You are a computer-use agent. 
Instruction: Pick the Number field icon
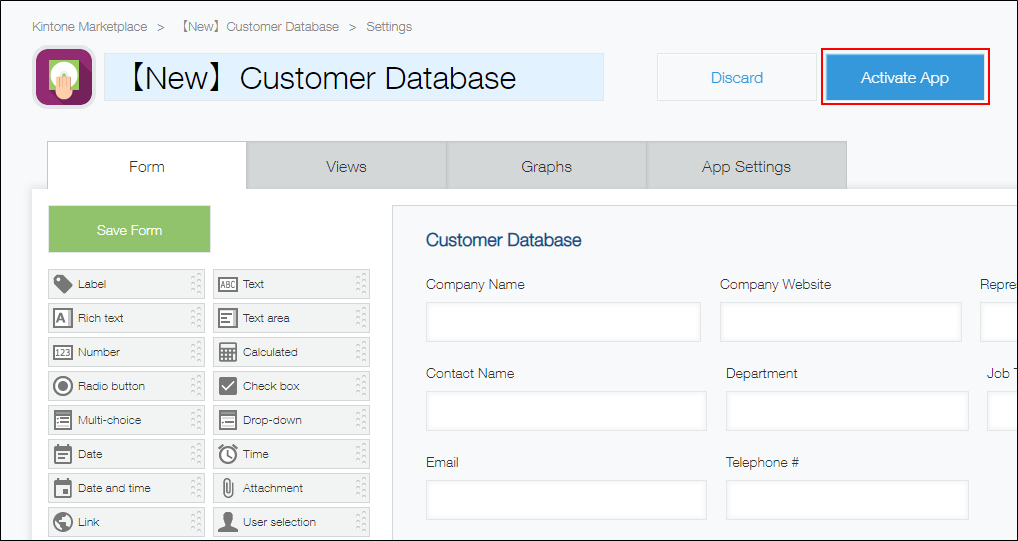[x=62, y=352]
